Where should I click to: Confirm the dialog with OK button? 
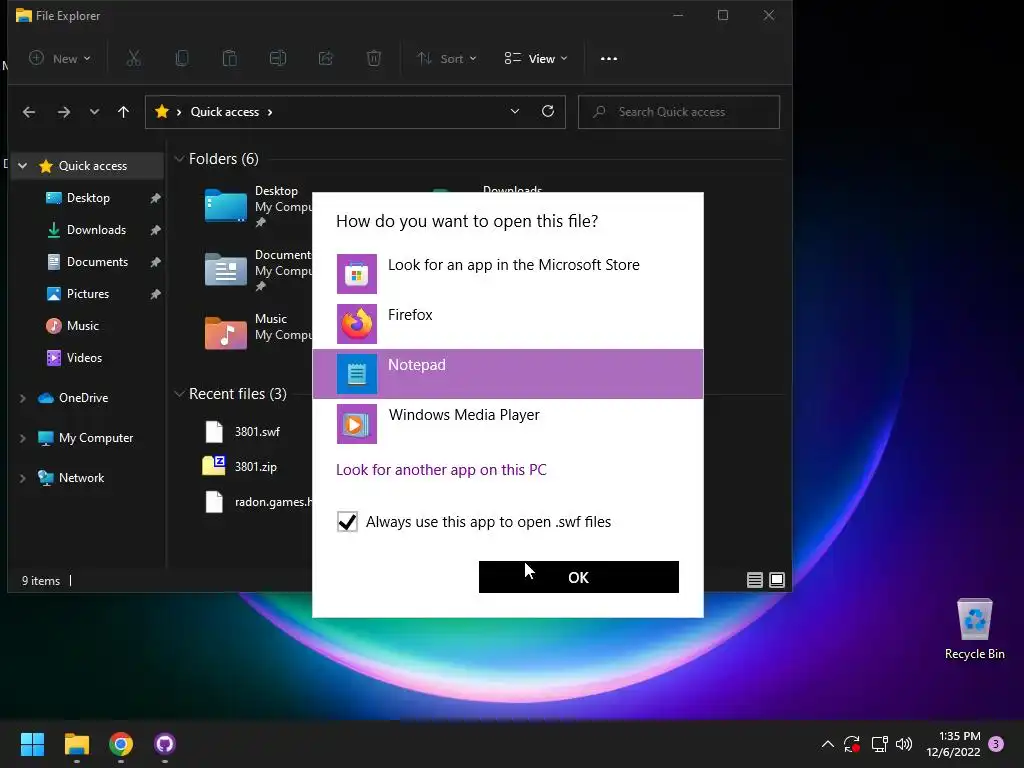pos(579,577)
